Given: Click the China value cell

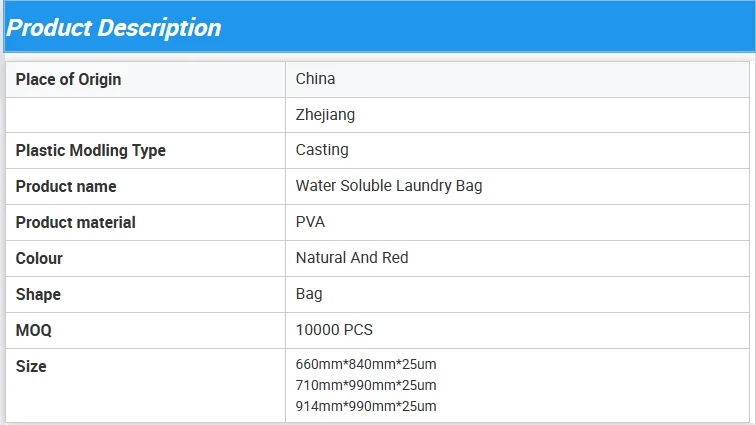Looking at the screenshot, I should 316,79.
